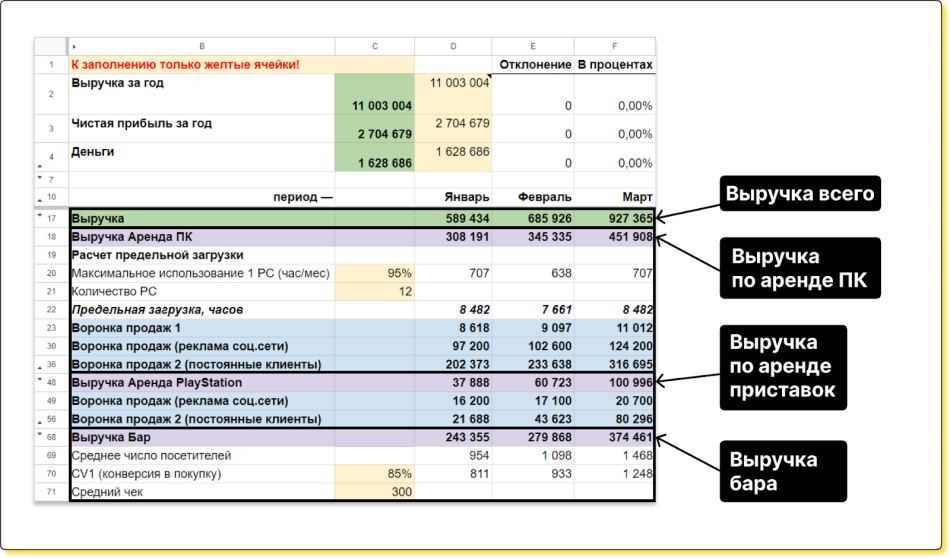This screenshot has height=558, width=950.
Task: Expand hidden rows with arrow at row 17
Action: [39, 214]
